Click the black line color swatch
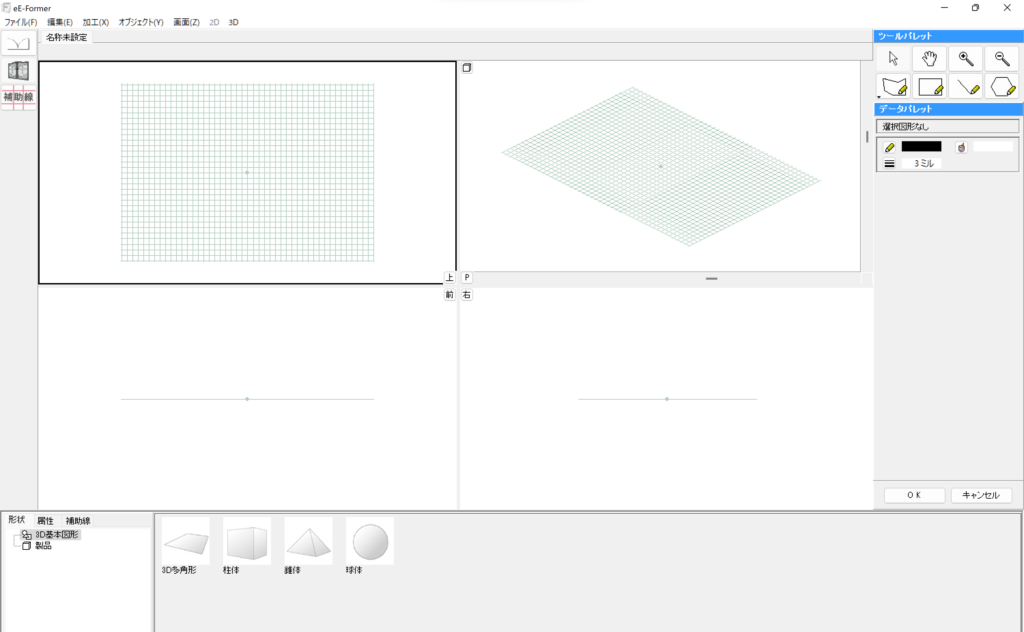The width and height of the screenshot is (1024, 632). 921,146
